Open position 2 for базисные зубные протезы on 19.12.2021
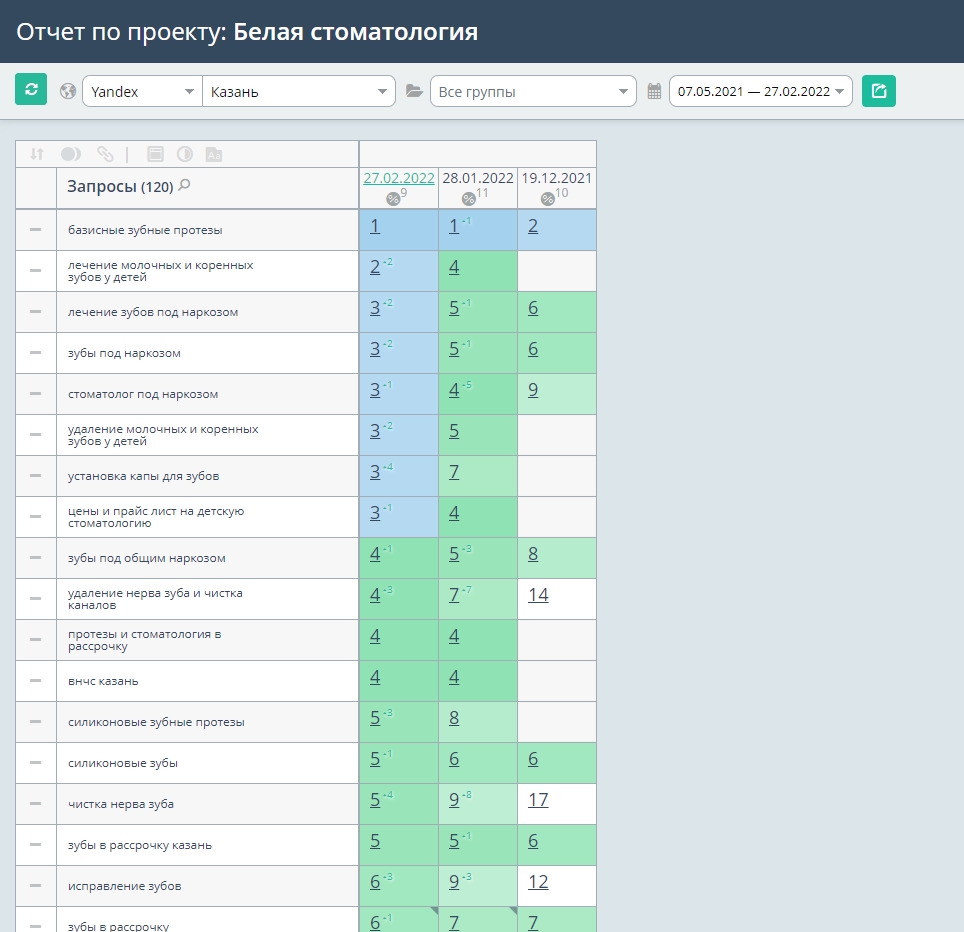 point(533,226)
